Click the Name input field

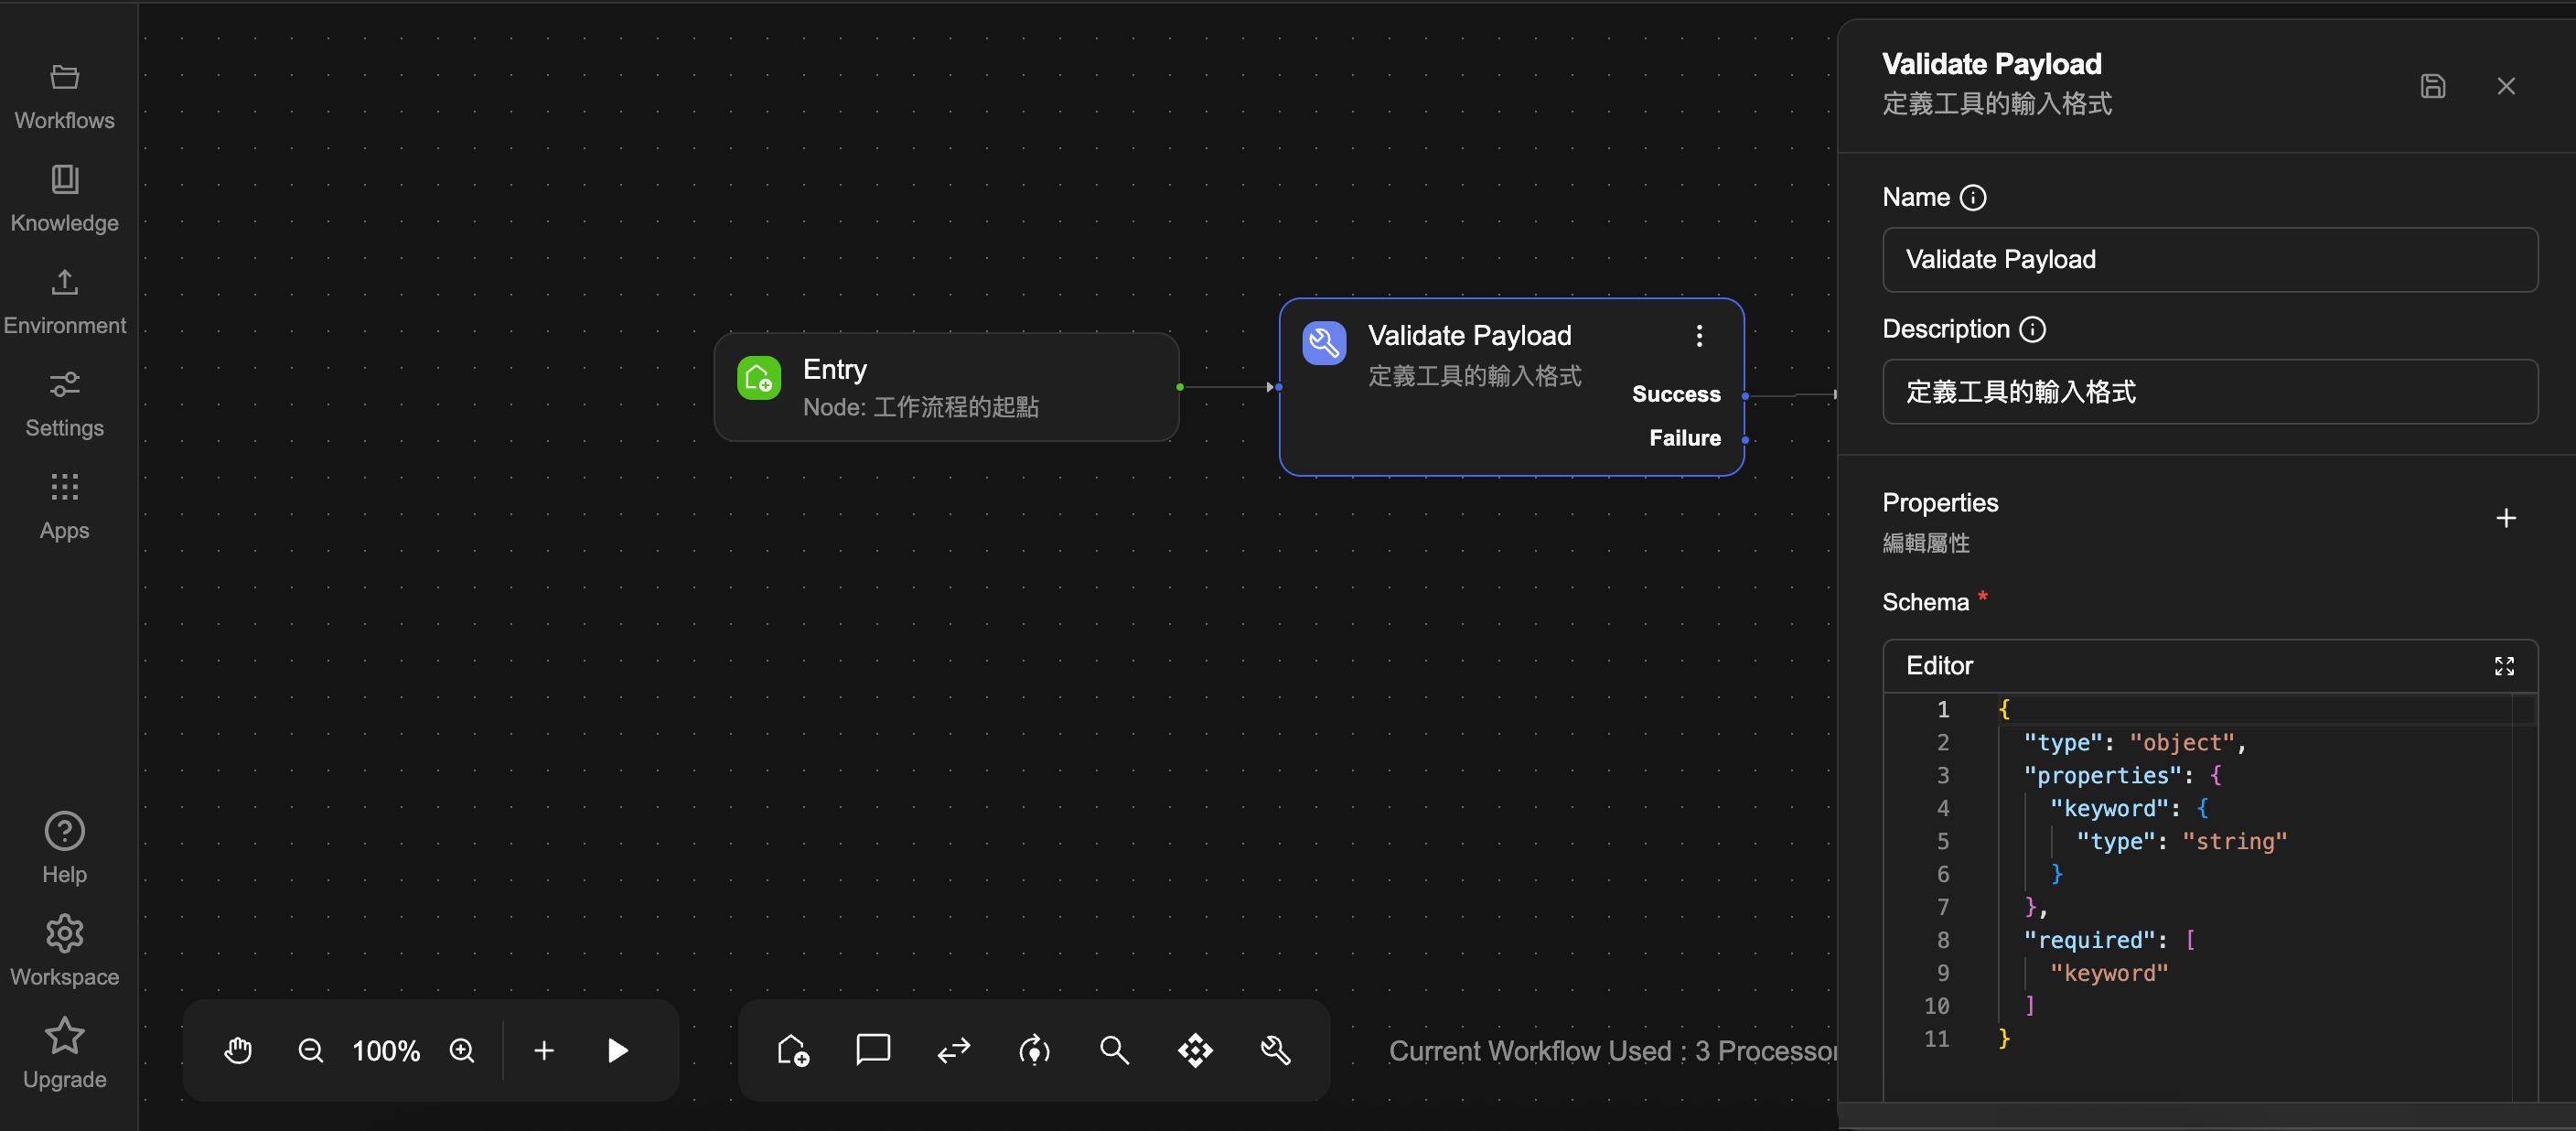pos(2209,260)
